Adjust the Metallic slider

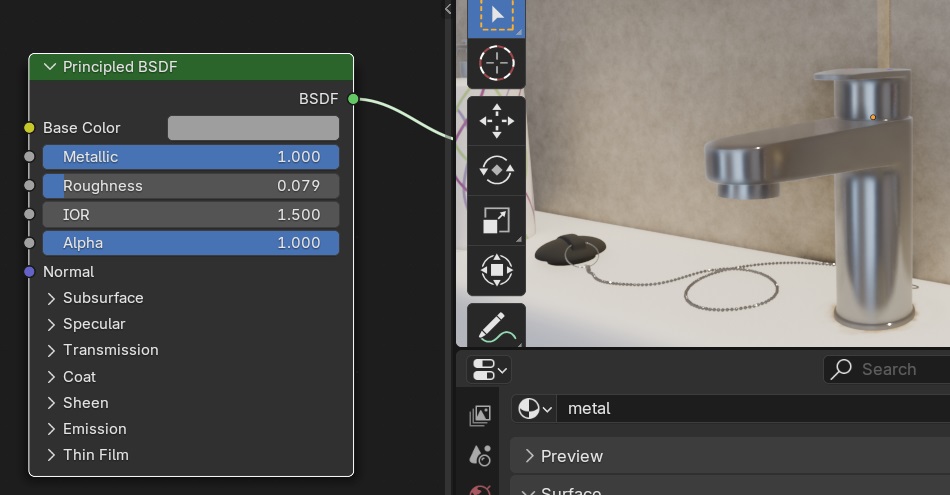pos(191,157)
